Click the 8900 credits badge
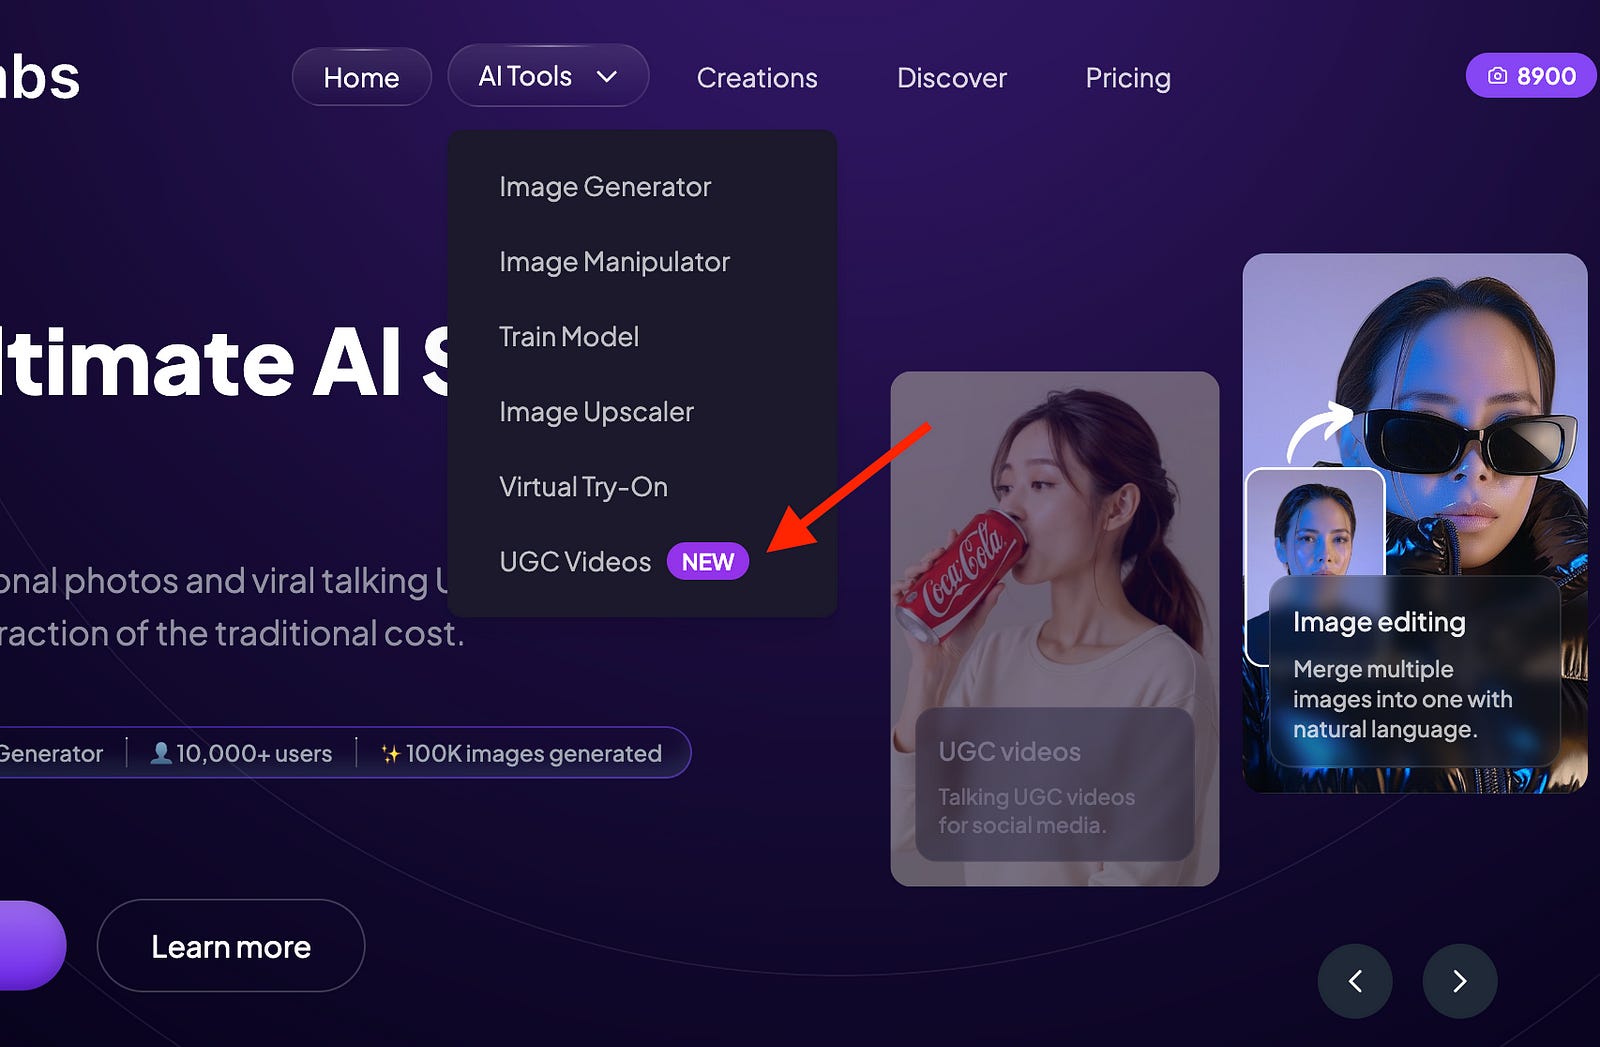 [x=1531, y=76]
